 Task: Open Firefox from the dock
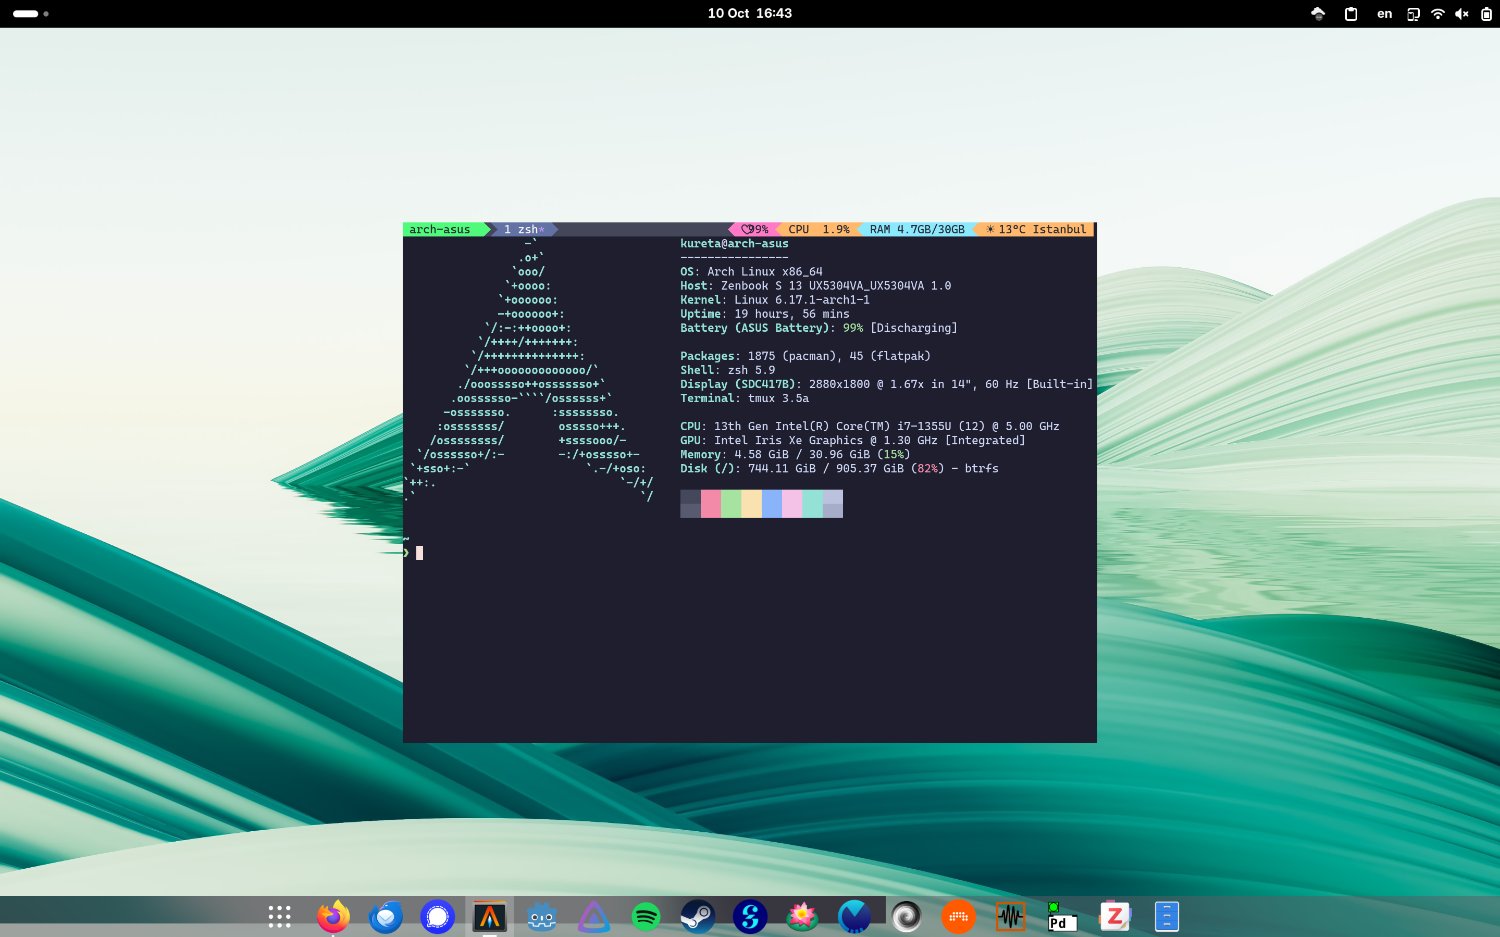[333, 916]
